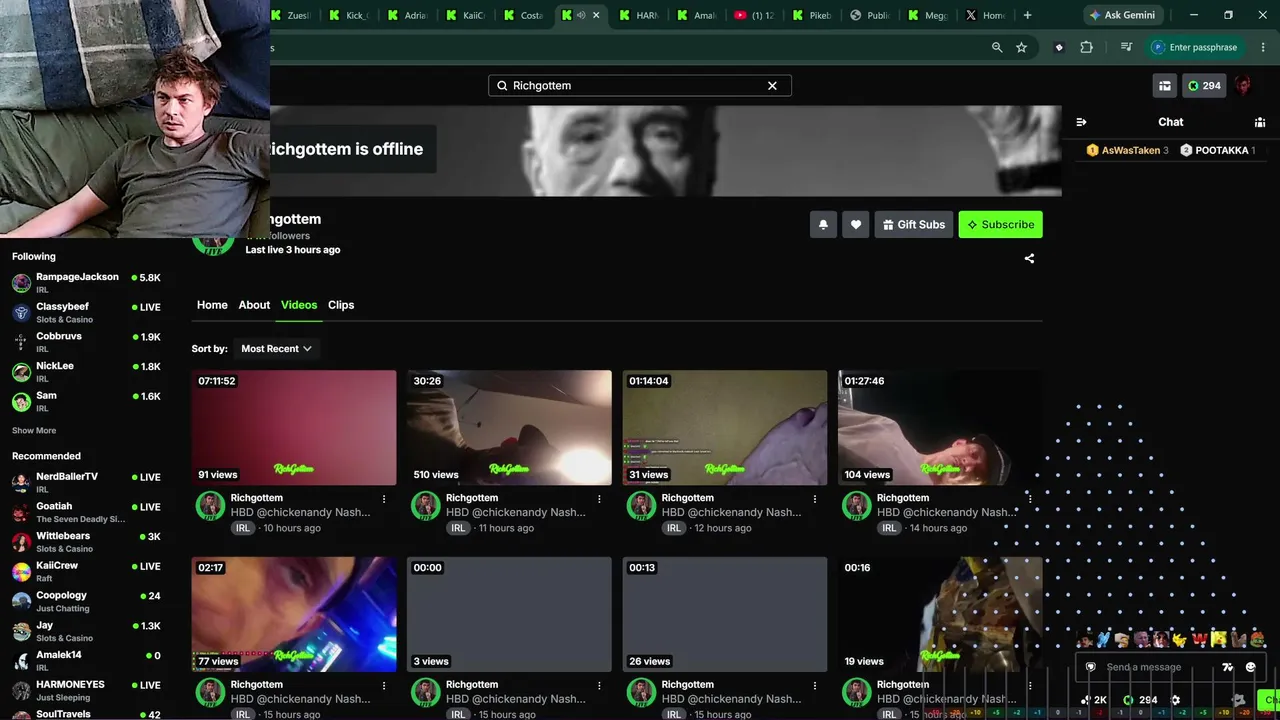Screen dimensions: 1280x720
Task: Click the green Subscribe button
Action: pyautogui.click(x=1000, y=225)
